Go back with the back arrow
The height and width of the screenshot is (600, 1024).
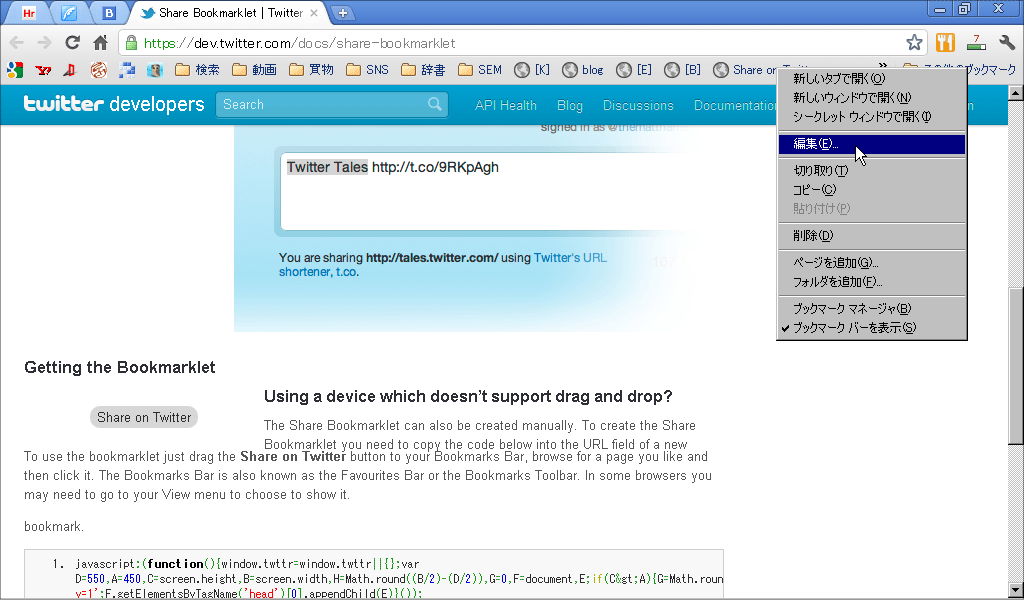coord(17,43)
